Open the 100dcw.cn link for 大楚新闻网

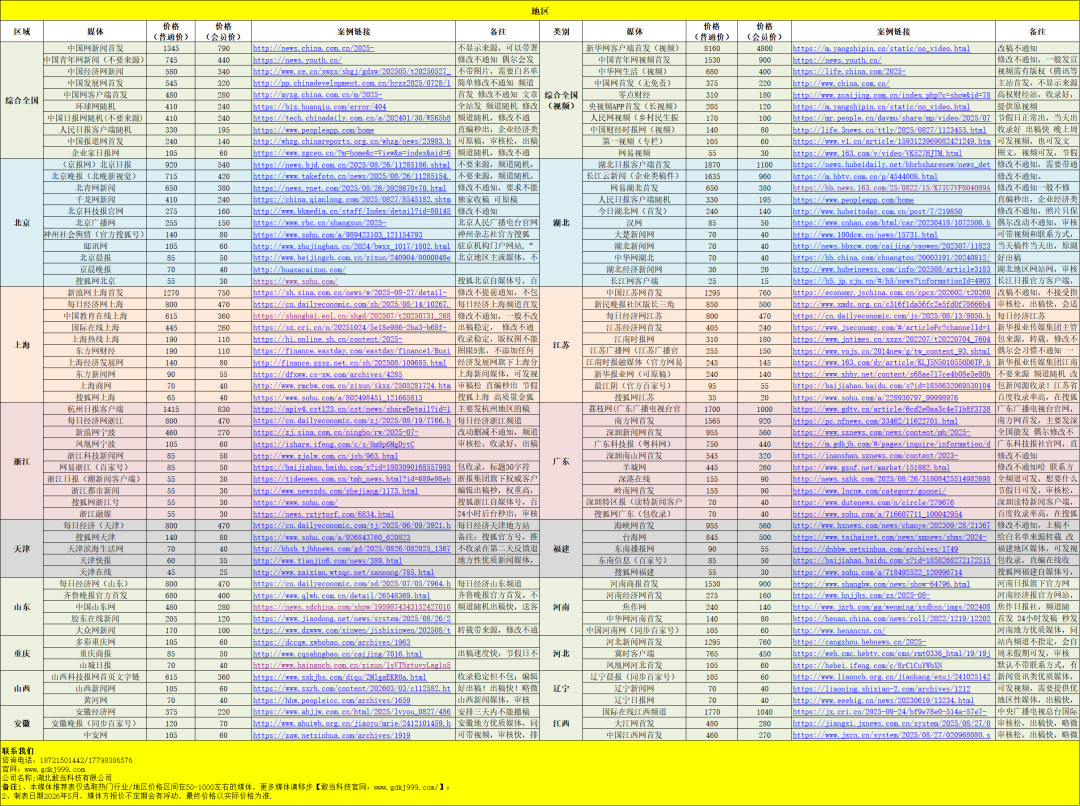point(864,234)
